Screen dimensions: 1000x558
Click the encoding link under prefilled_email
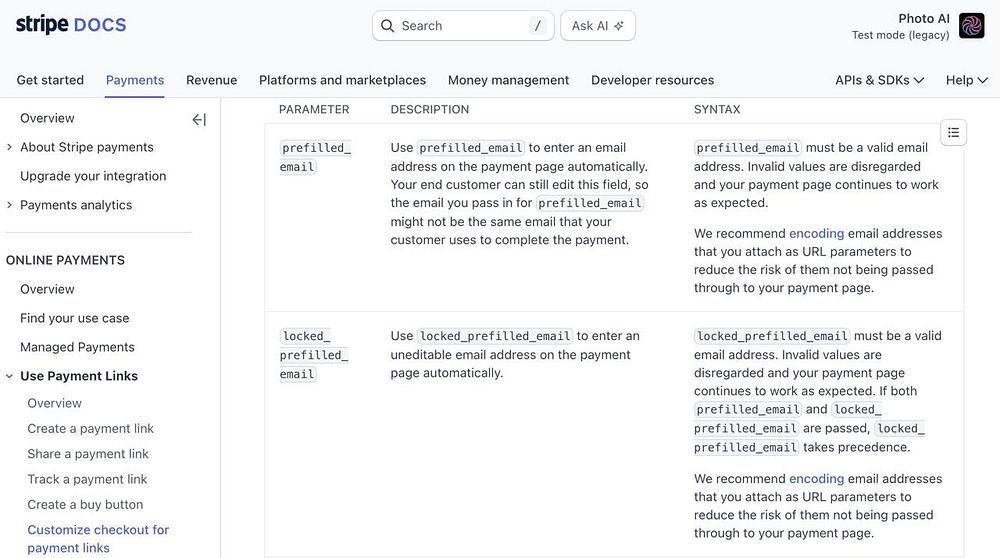pos(816,233)
